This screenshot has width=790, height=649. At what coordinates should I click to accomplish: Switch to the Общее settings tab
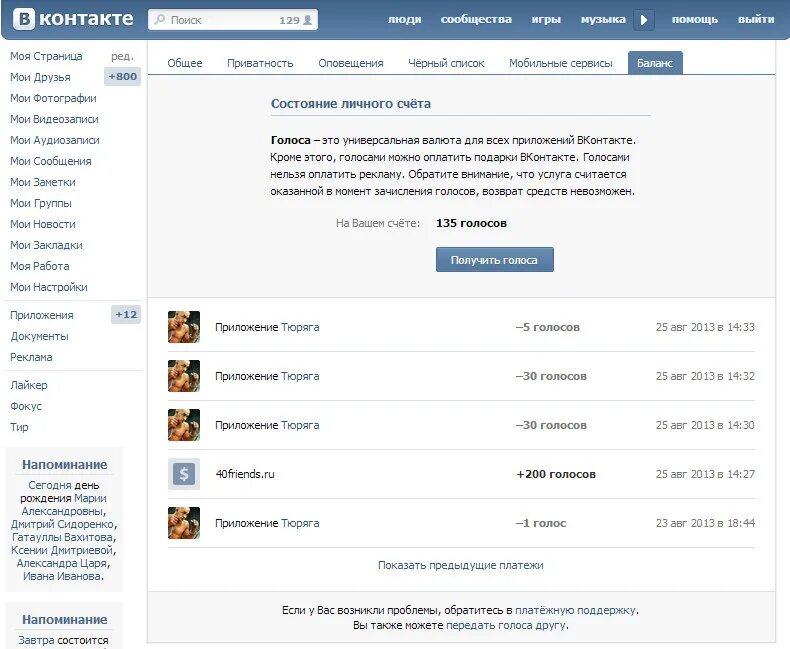point(185,63)
